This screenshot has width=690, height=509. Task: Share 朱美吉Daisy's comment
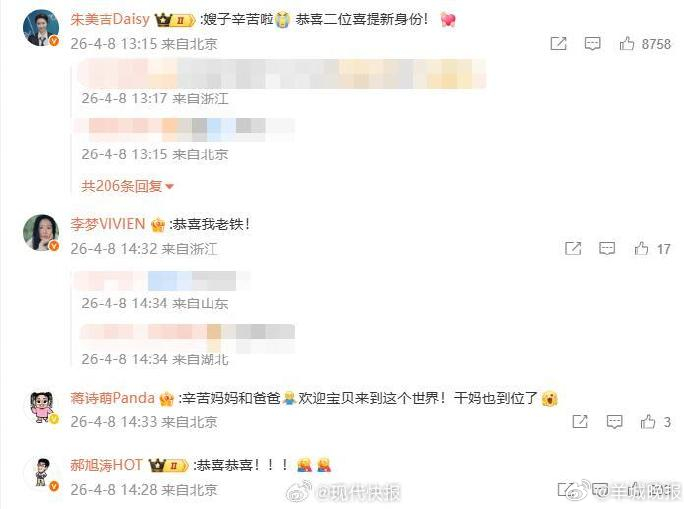tap(558, 44)
